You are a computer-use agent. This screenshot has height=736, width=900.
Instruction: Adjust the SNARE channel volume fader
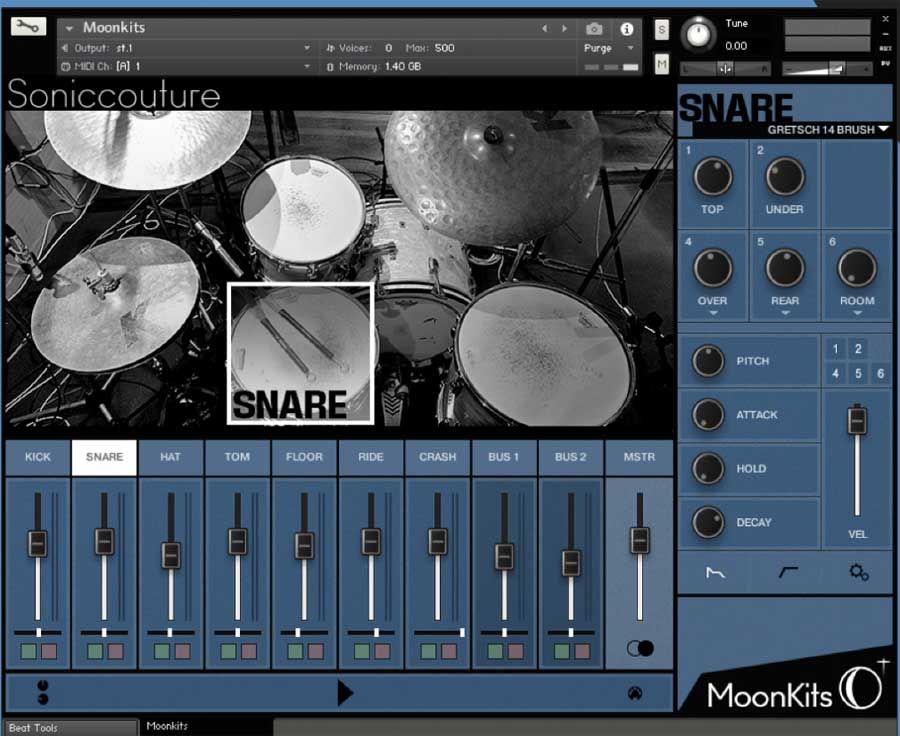(104, 541)
